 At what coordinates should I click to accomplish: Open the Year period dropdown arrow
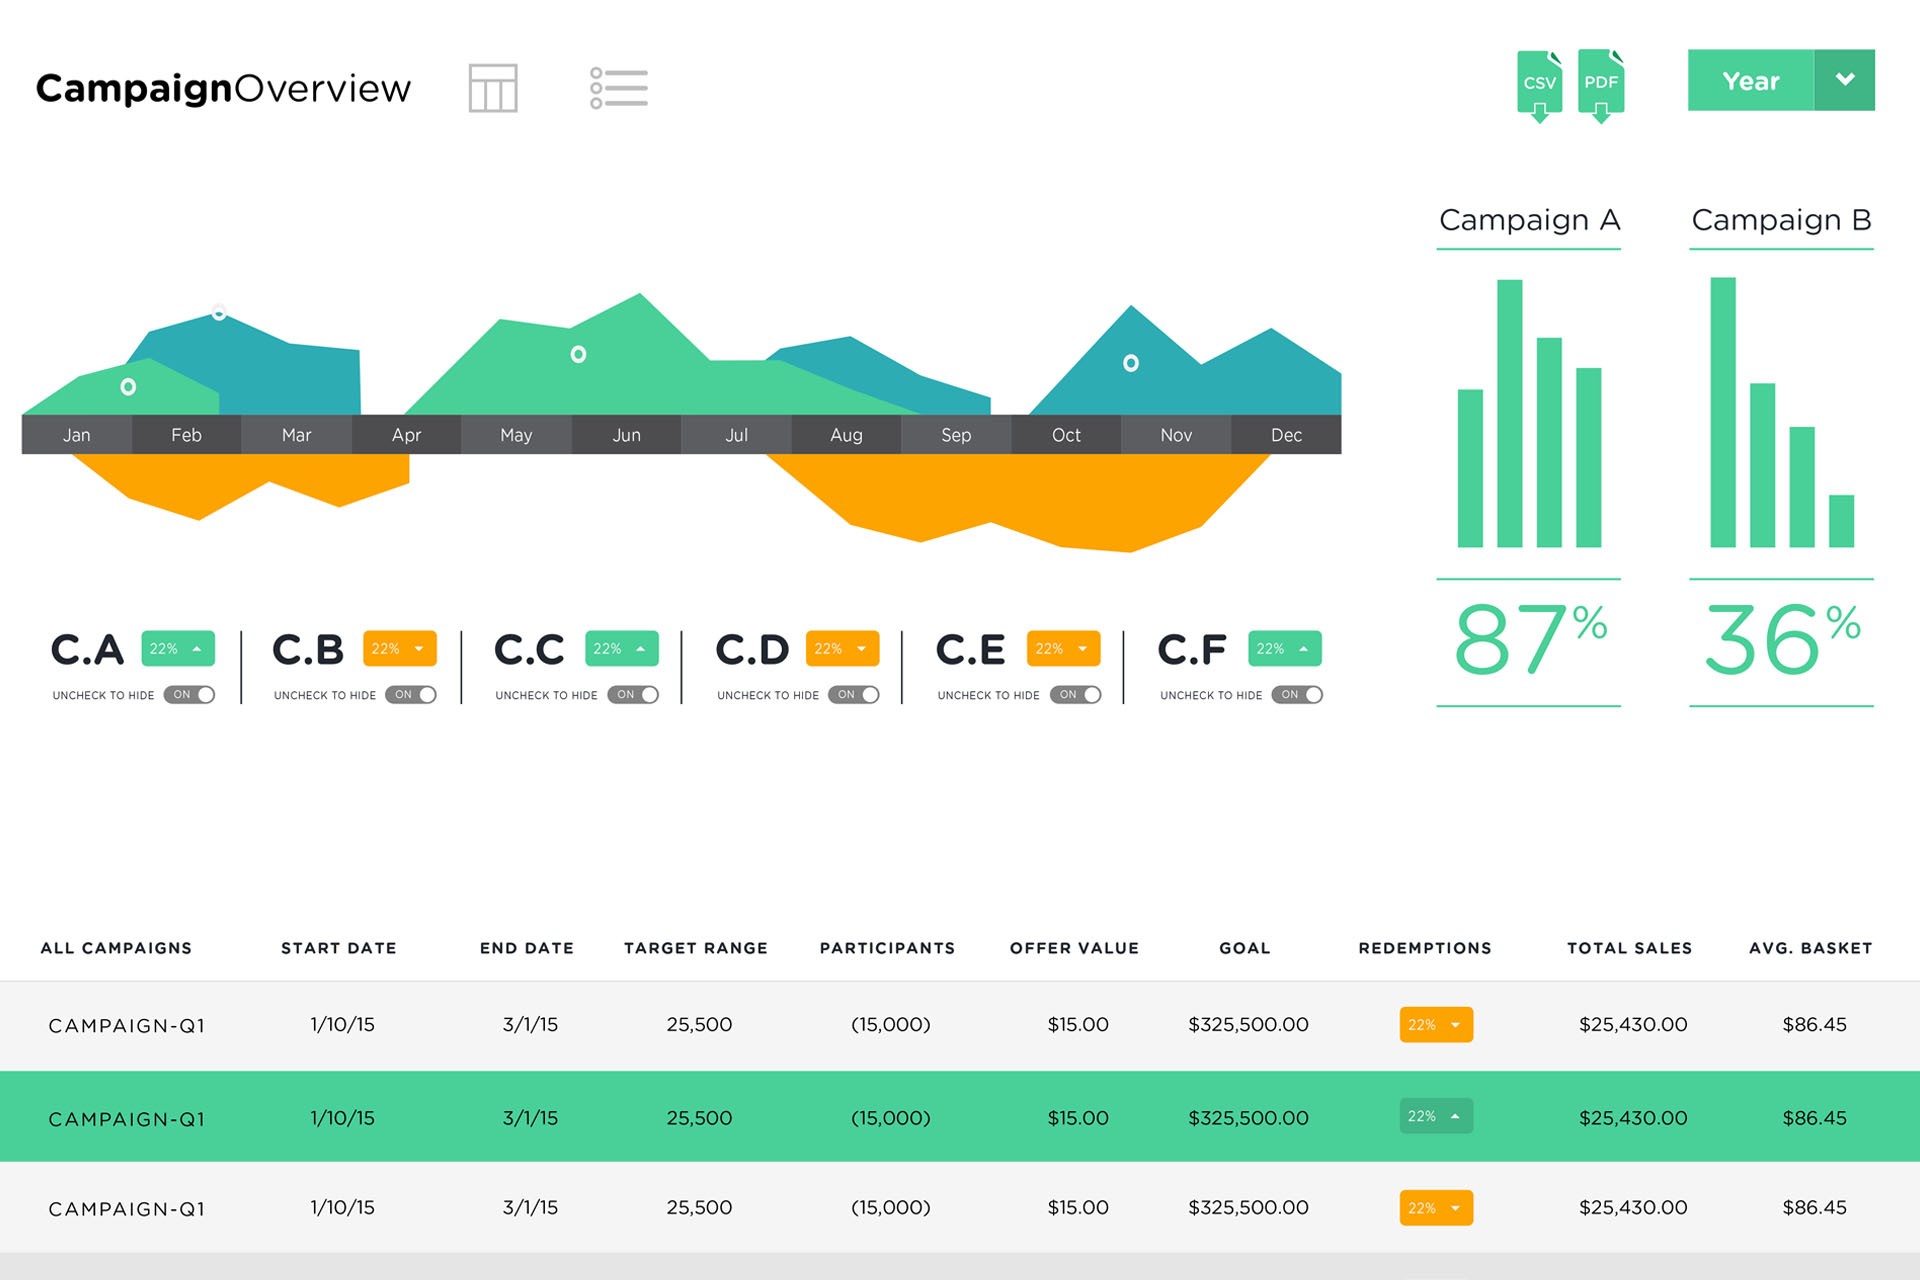click(x=1845, y=80)
